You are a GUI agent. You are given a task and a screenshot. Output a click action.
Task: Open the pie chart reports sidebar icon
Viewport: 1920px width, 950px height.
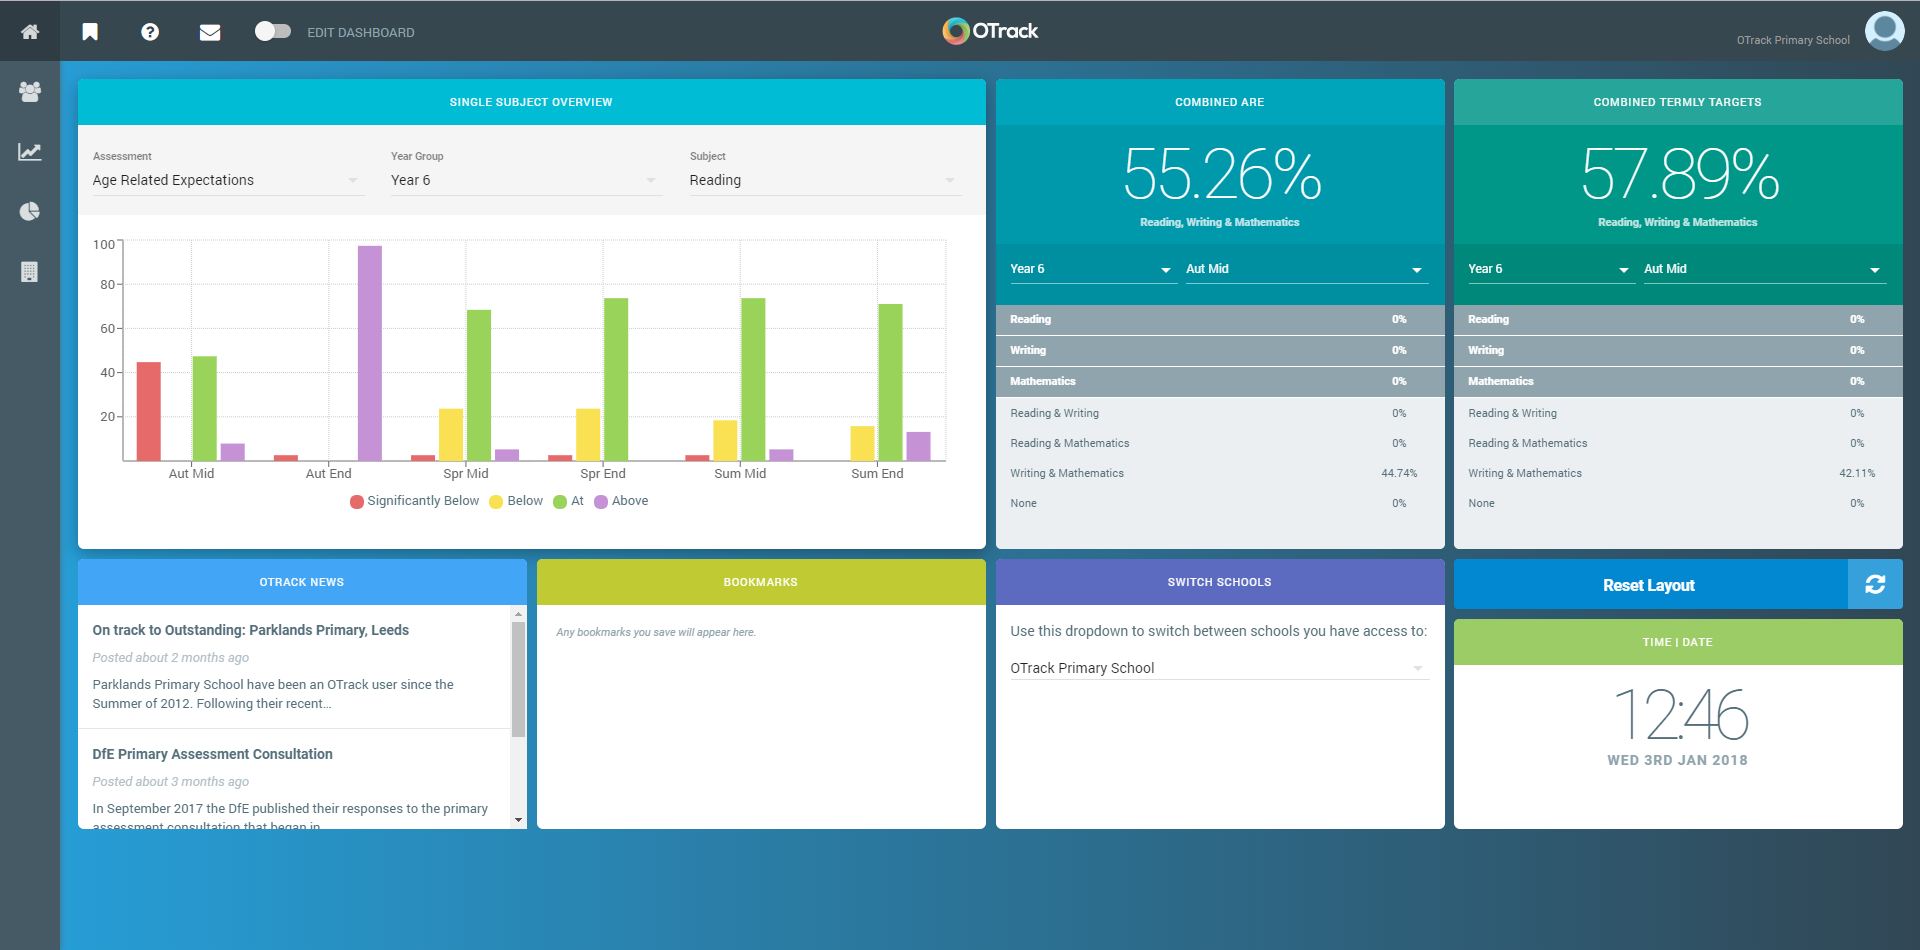click(30, 212)
